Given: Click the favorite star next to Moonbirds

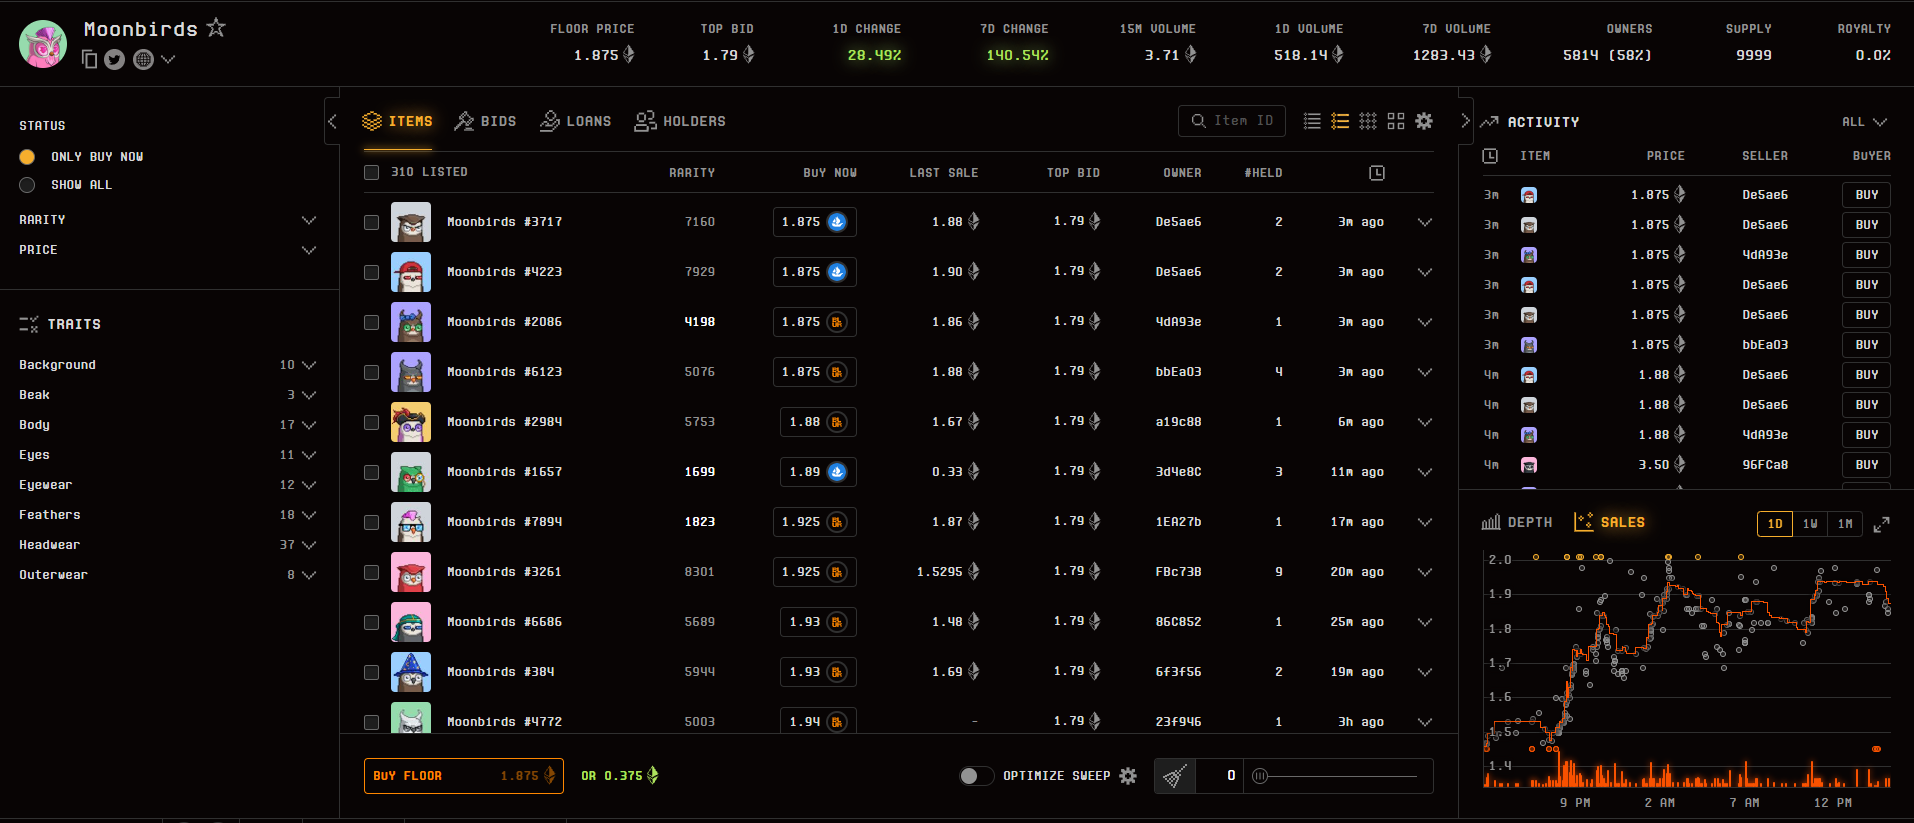Looking at the screenshot, I should (x=216, y=28).
